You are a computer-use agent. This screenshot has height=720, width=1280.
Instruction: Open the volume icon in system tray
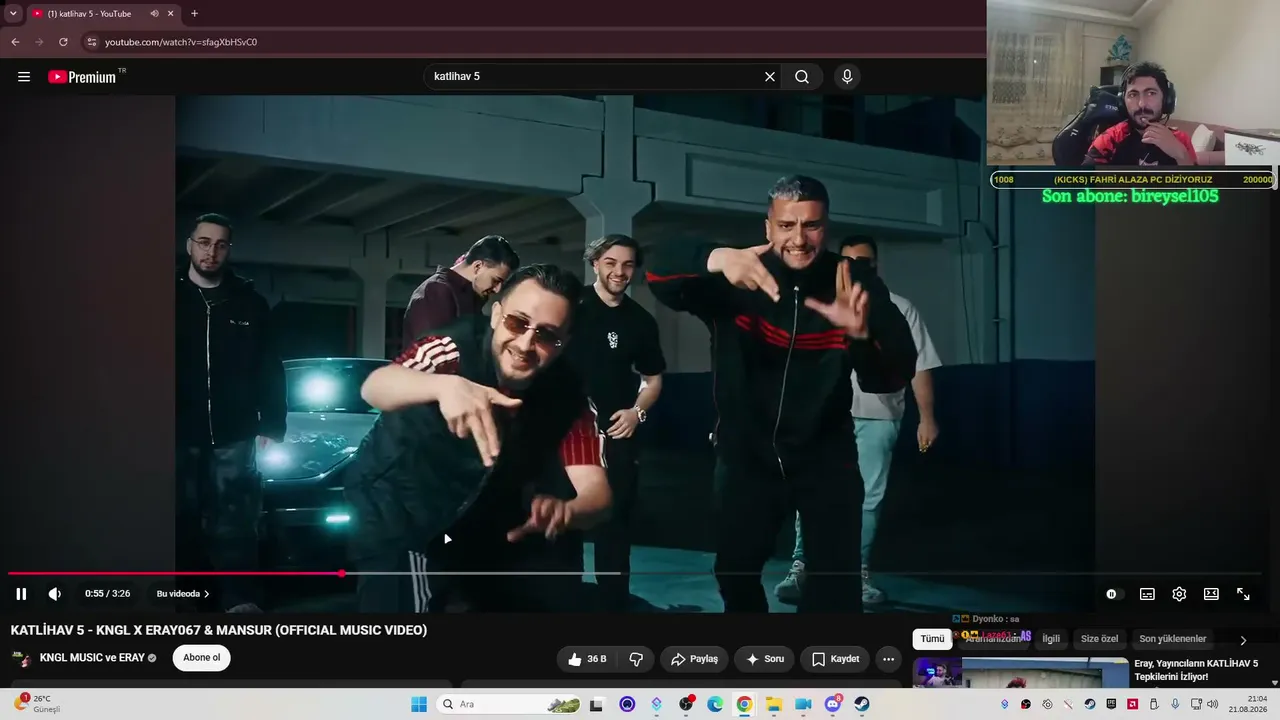(x=1213, y=704)
